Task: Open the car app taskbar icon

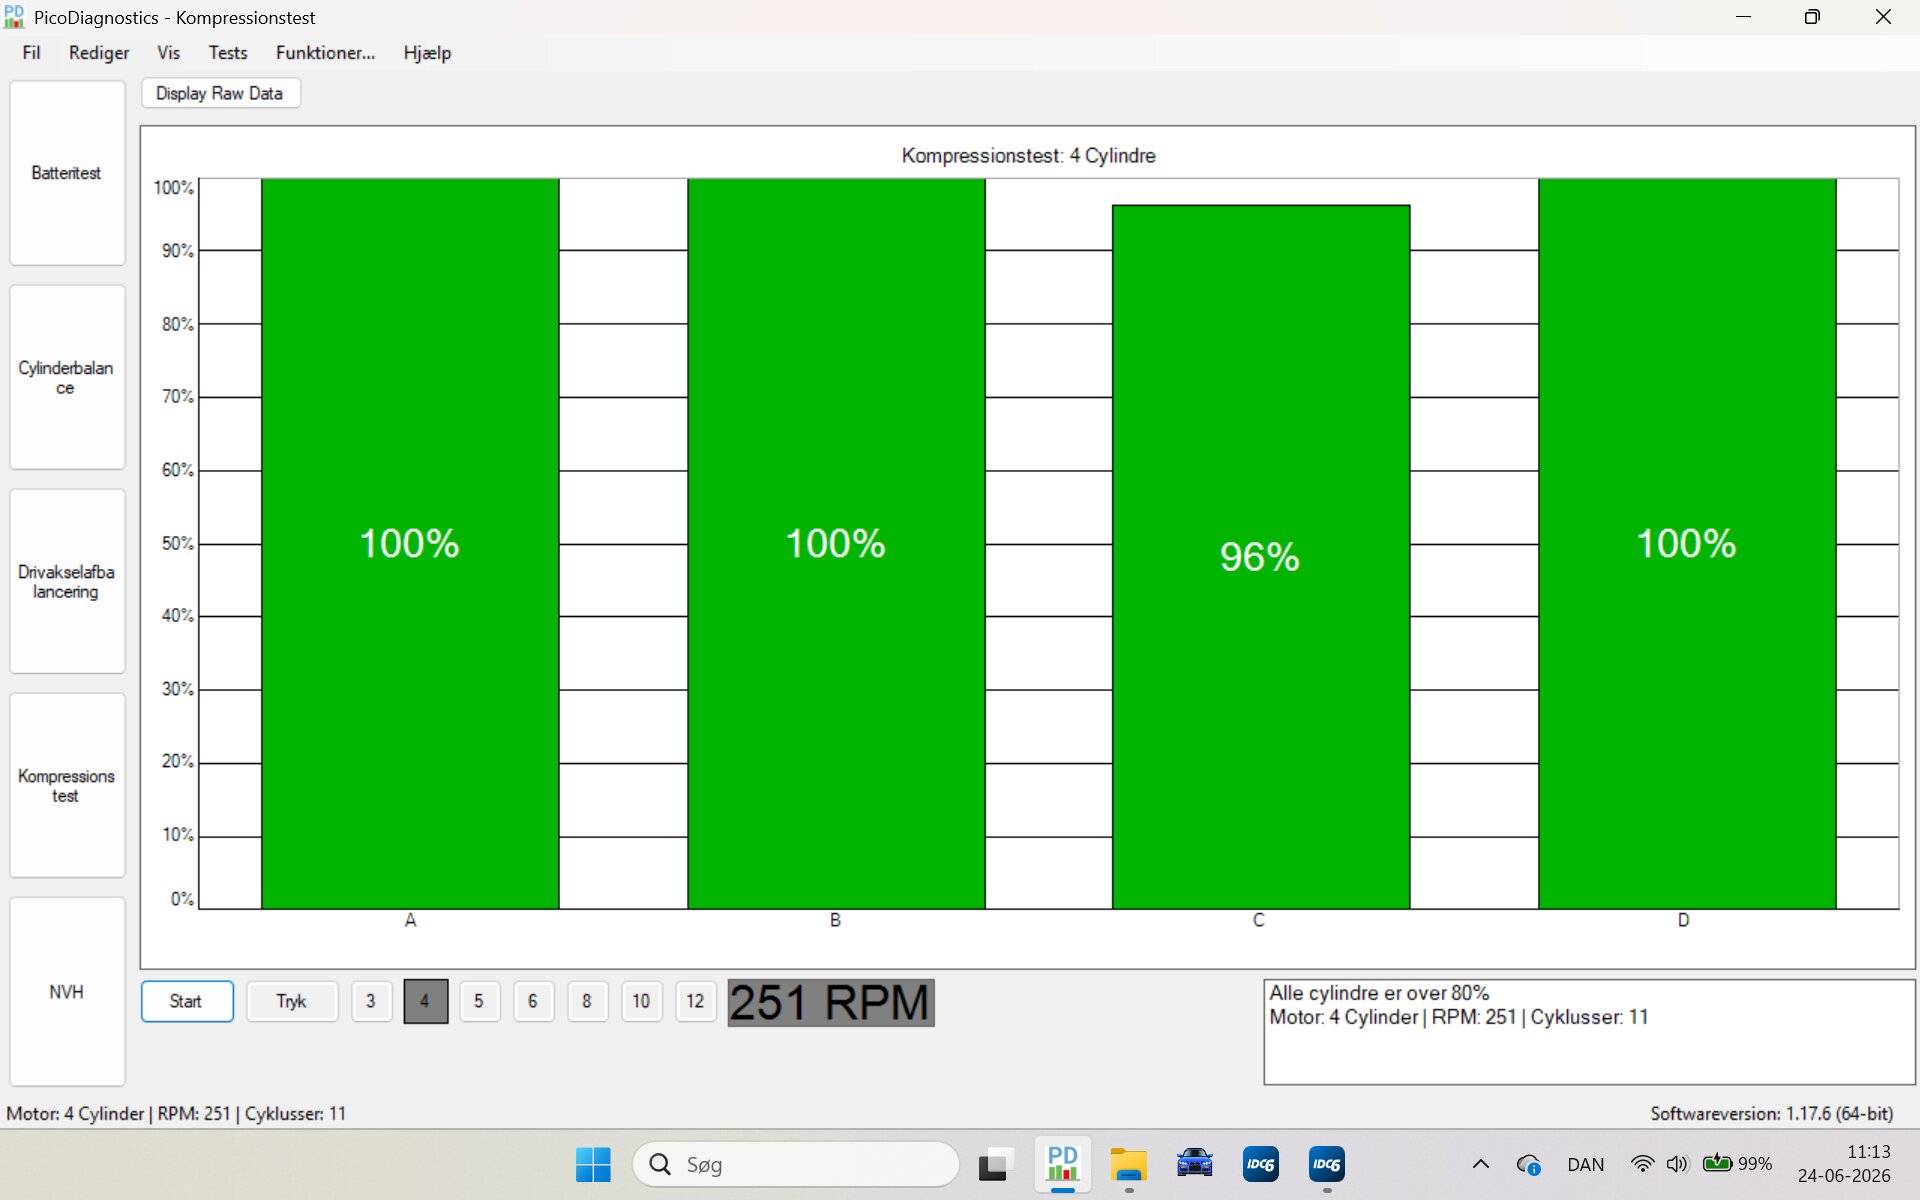Action: point(1194,1165)
